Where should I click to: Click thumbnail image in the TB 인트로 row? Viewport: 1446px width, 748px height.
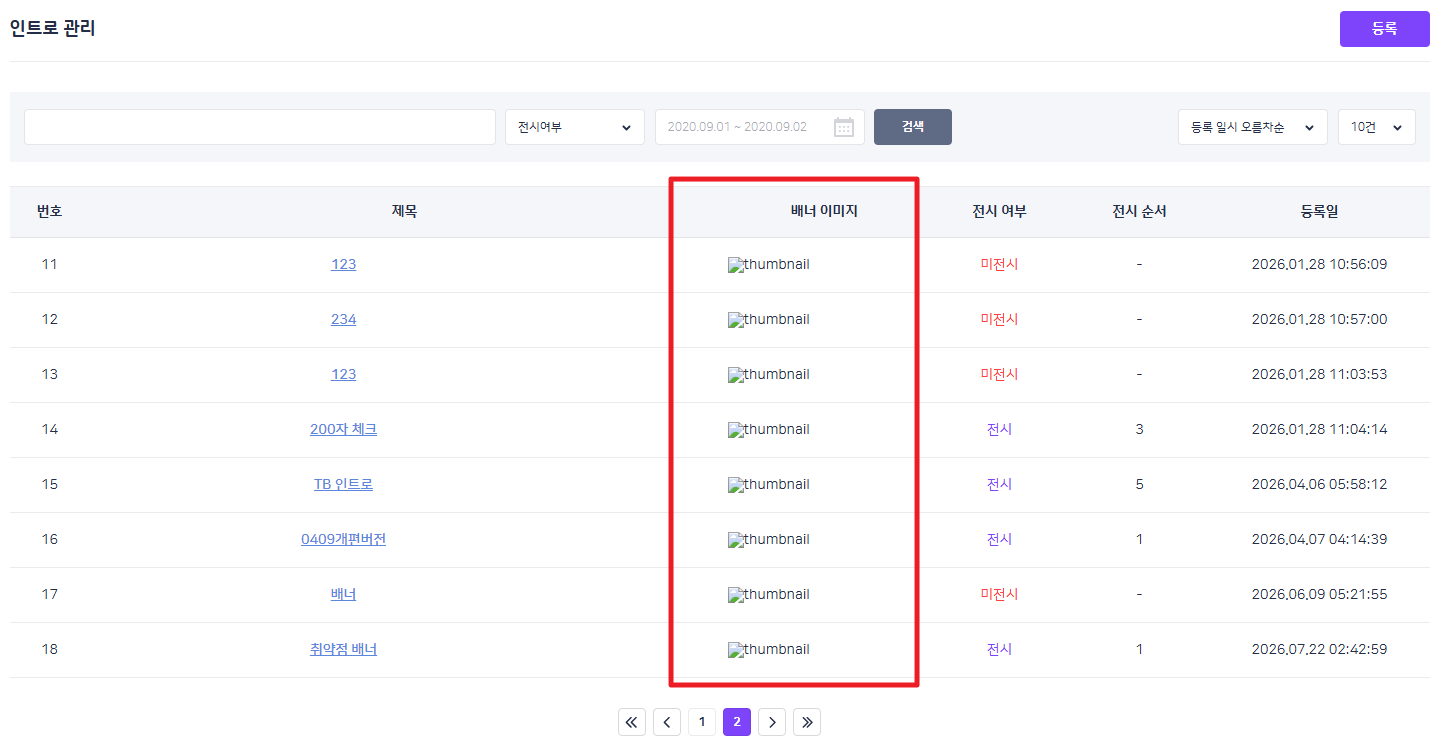[769, 485]
